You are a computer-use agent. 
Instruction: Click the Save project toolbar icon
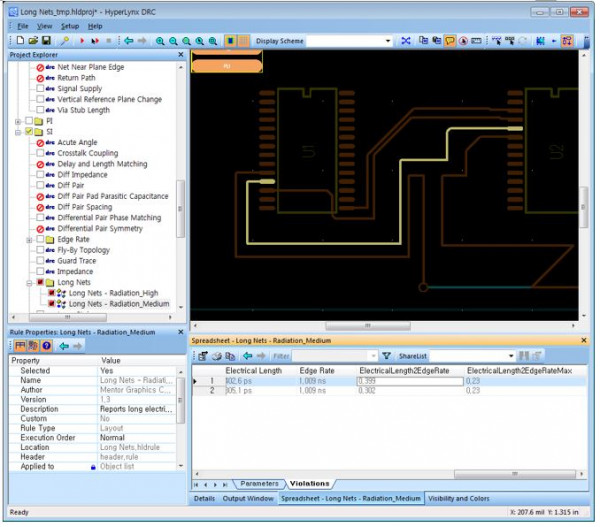46,41
